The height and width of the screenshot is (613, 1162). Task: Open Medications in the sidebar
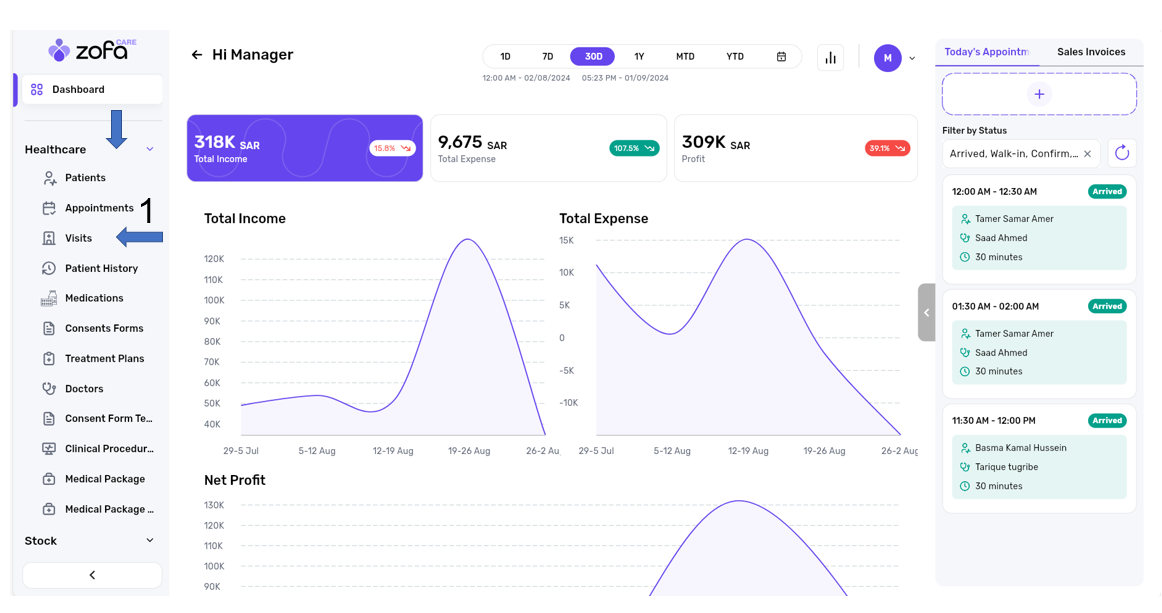point(94,298)
